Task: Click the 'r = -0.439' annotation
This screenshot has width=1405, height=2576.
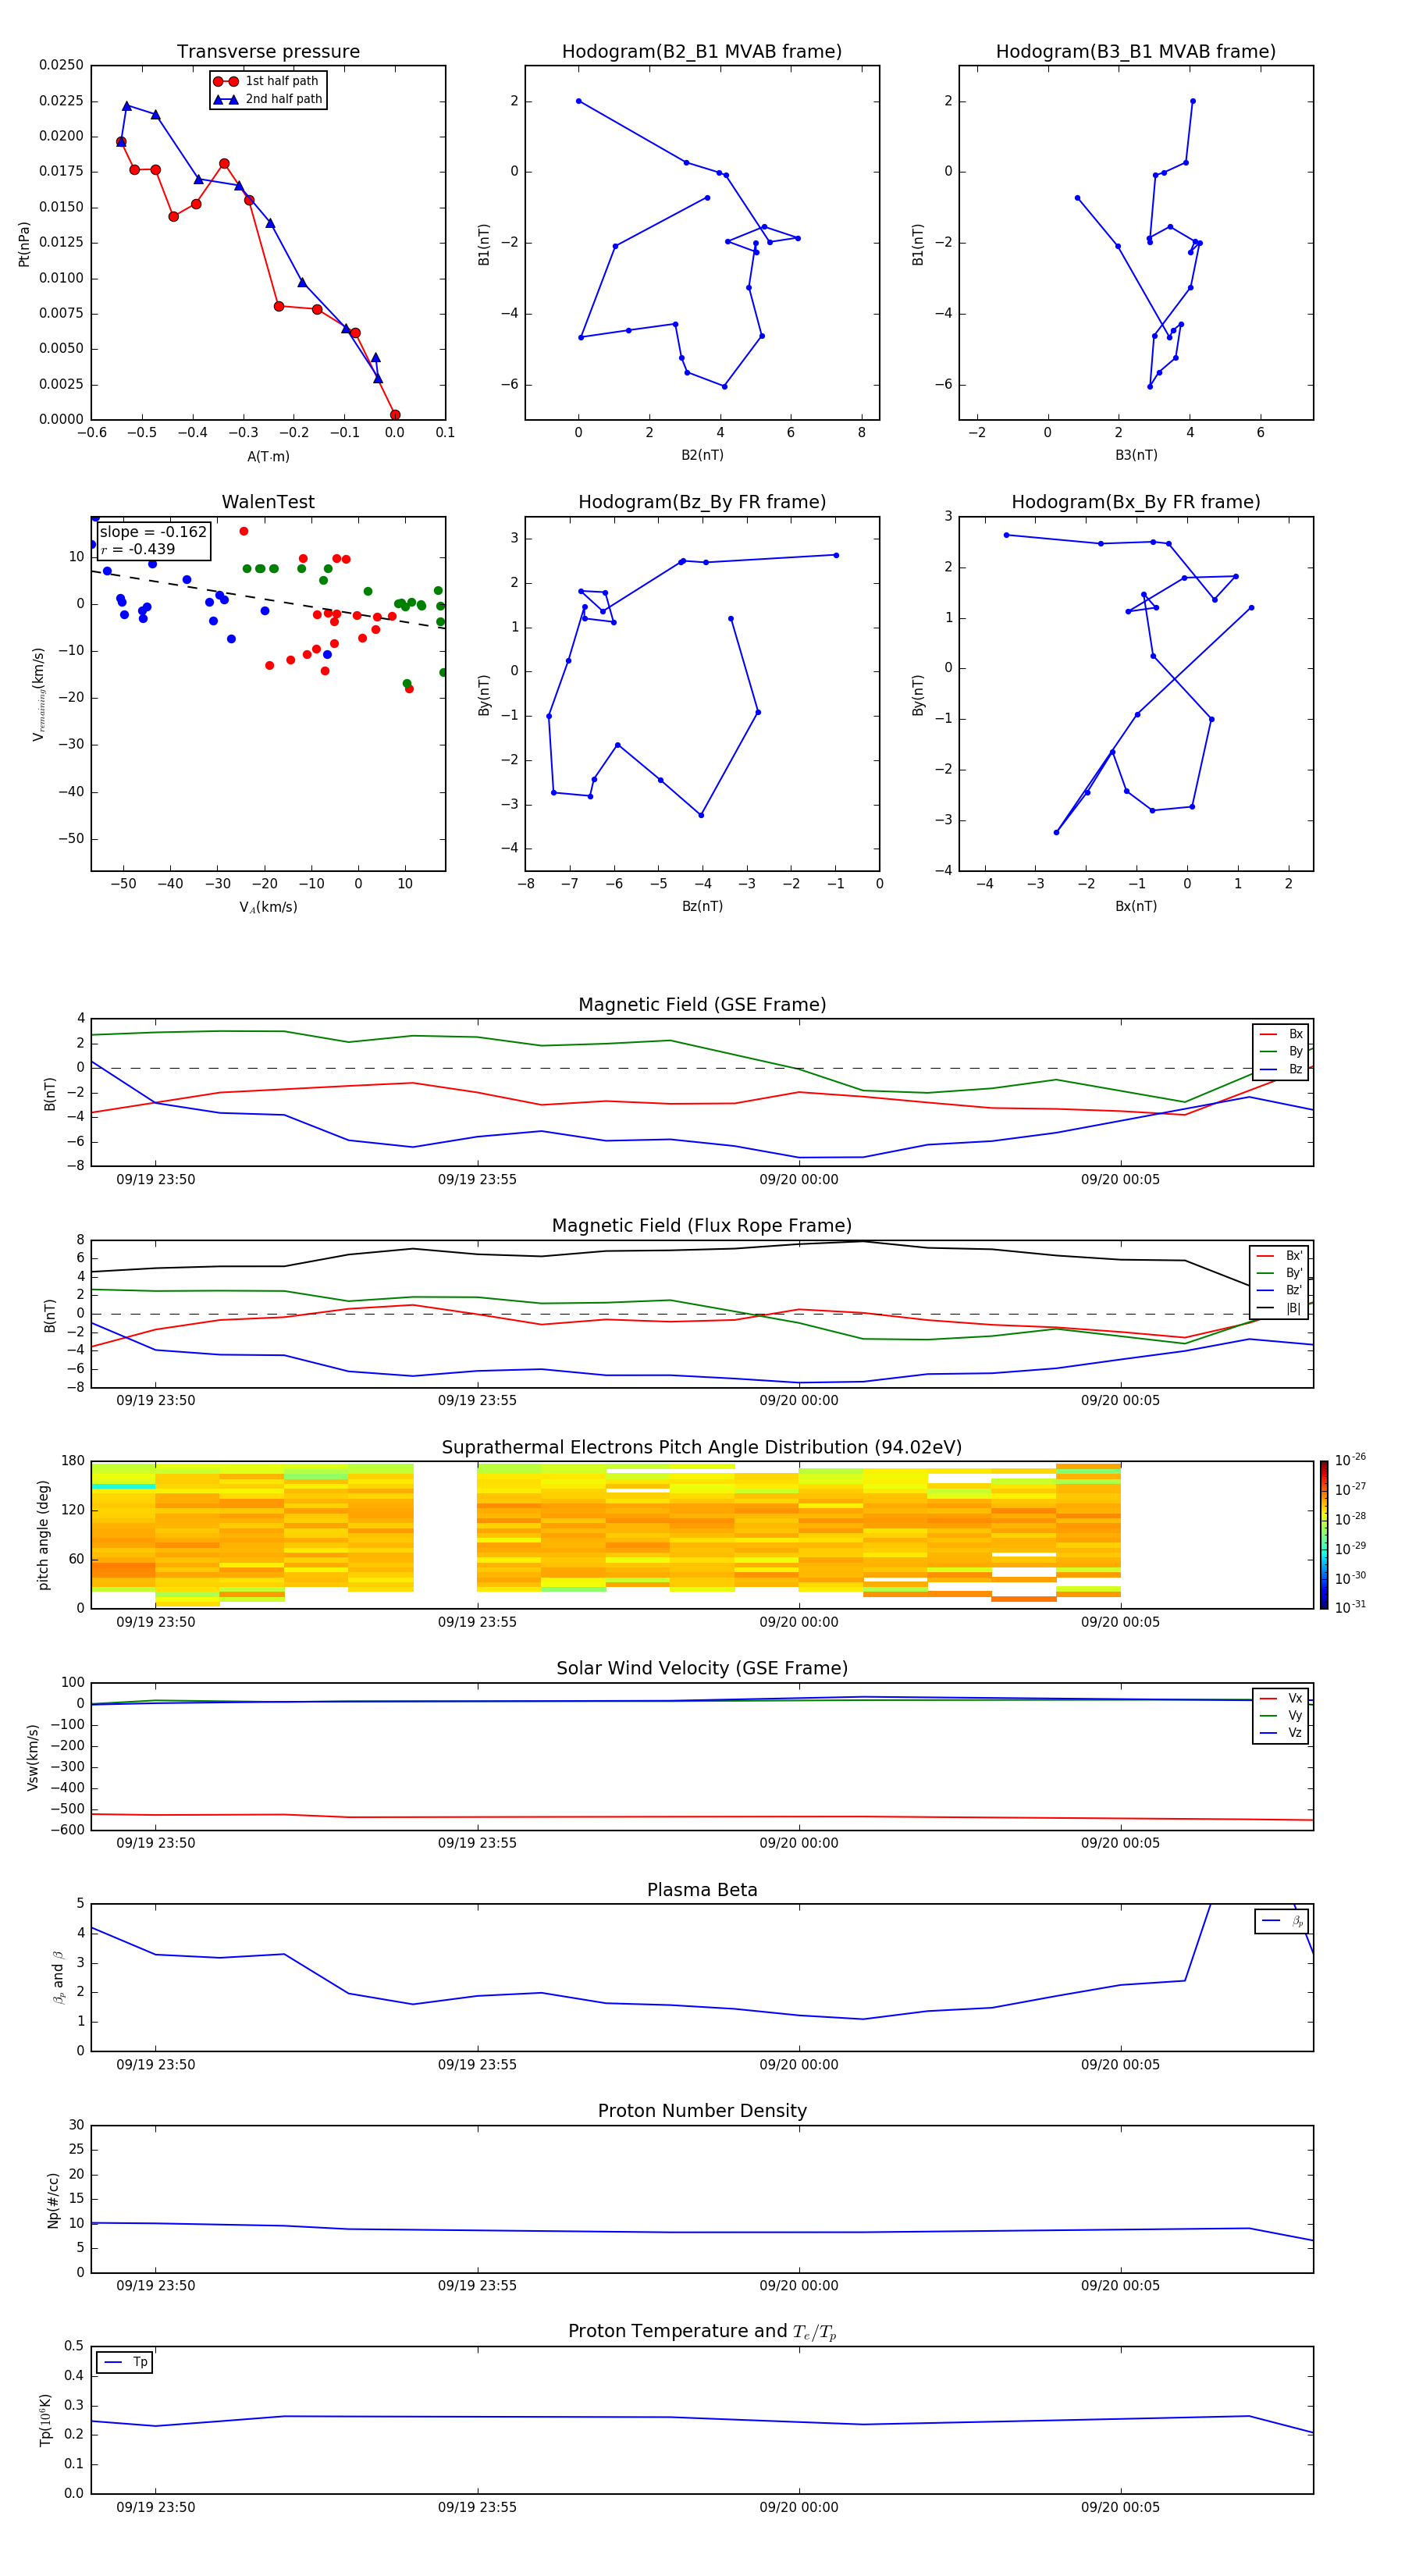Action: point(138,549)
